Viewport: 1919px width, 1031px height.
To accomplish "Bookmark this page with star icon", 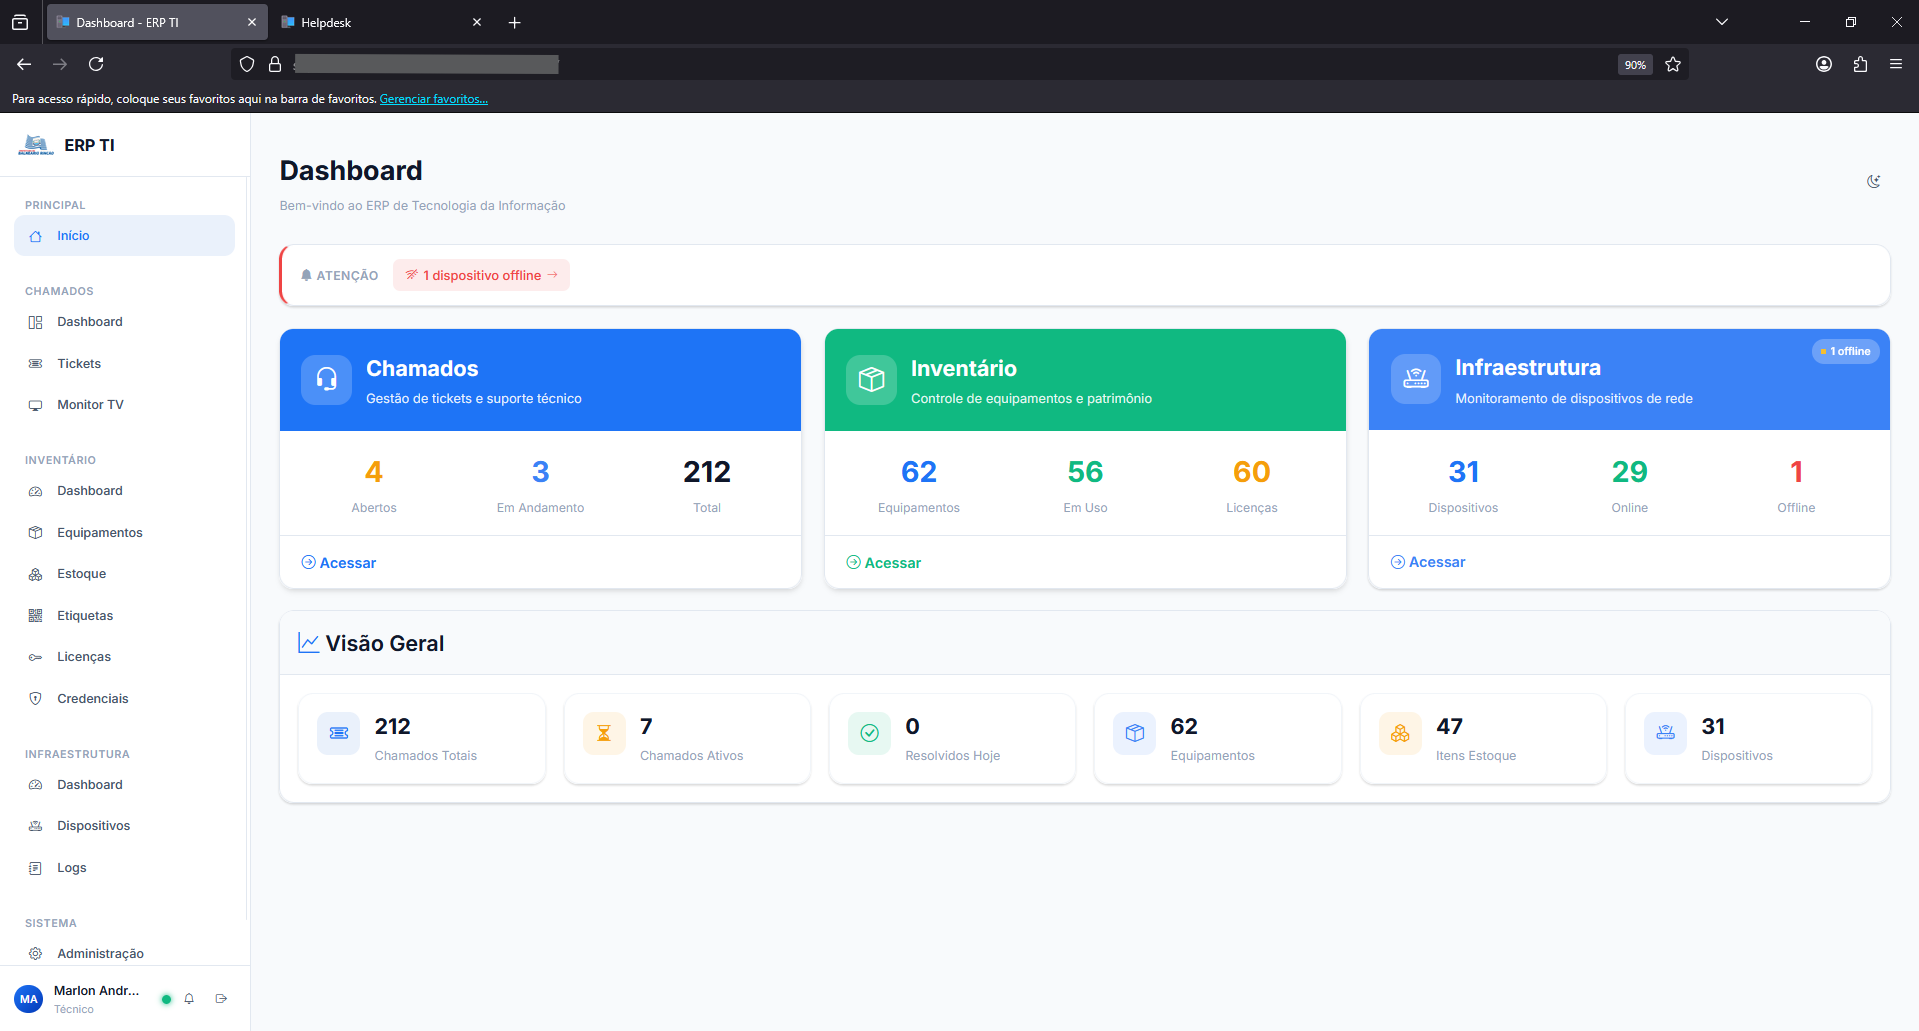I will click(x=1673, y=64).
